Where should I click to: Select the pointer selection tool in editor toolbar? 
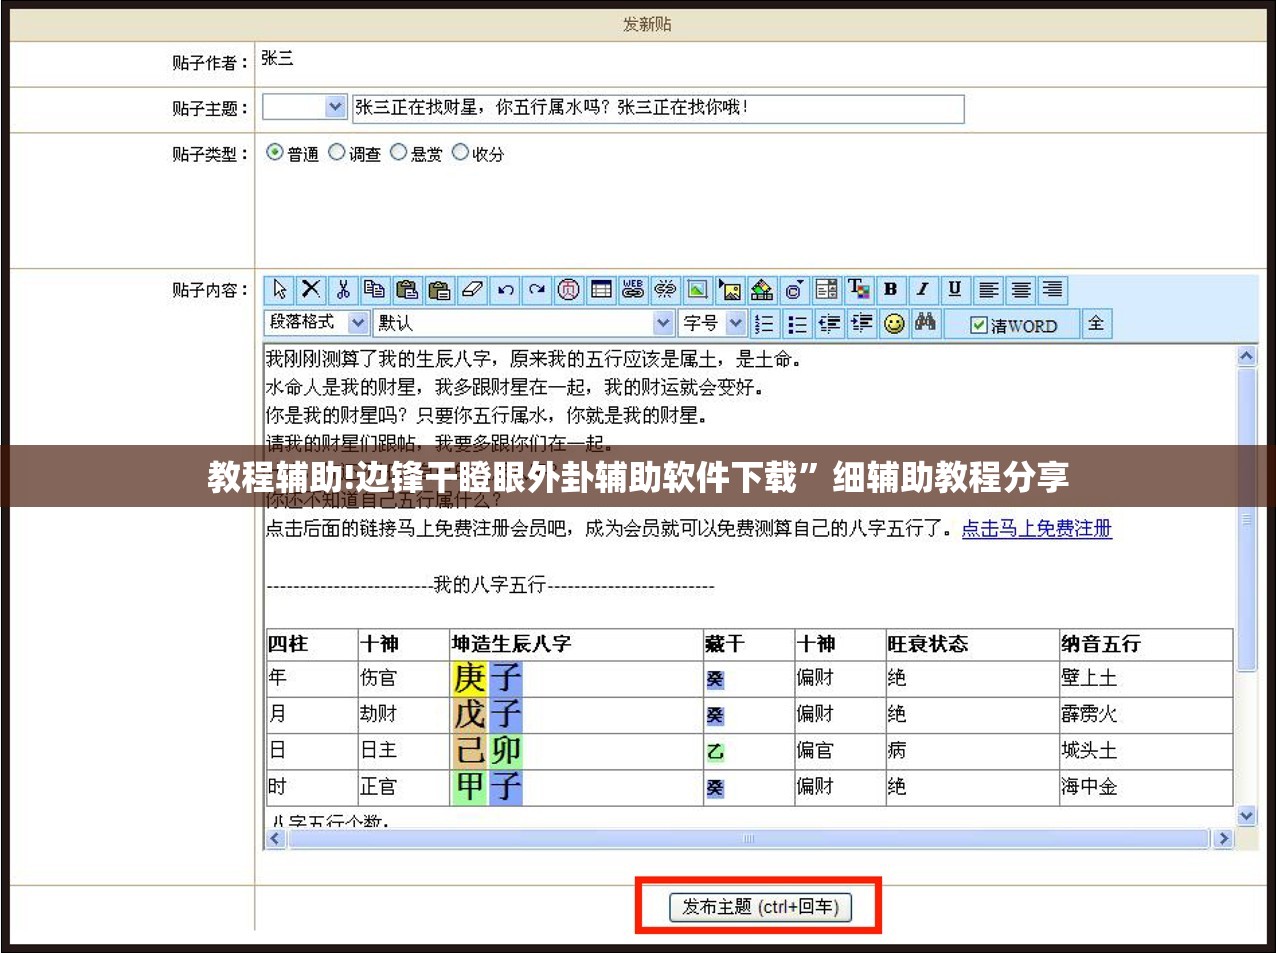(279, 290)
